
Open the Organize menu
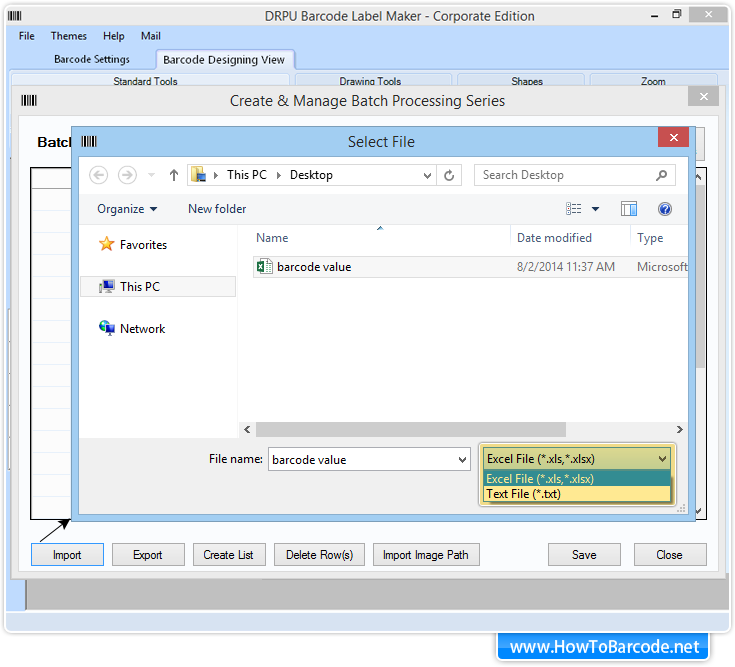click(127, 209)
